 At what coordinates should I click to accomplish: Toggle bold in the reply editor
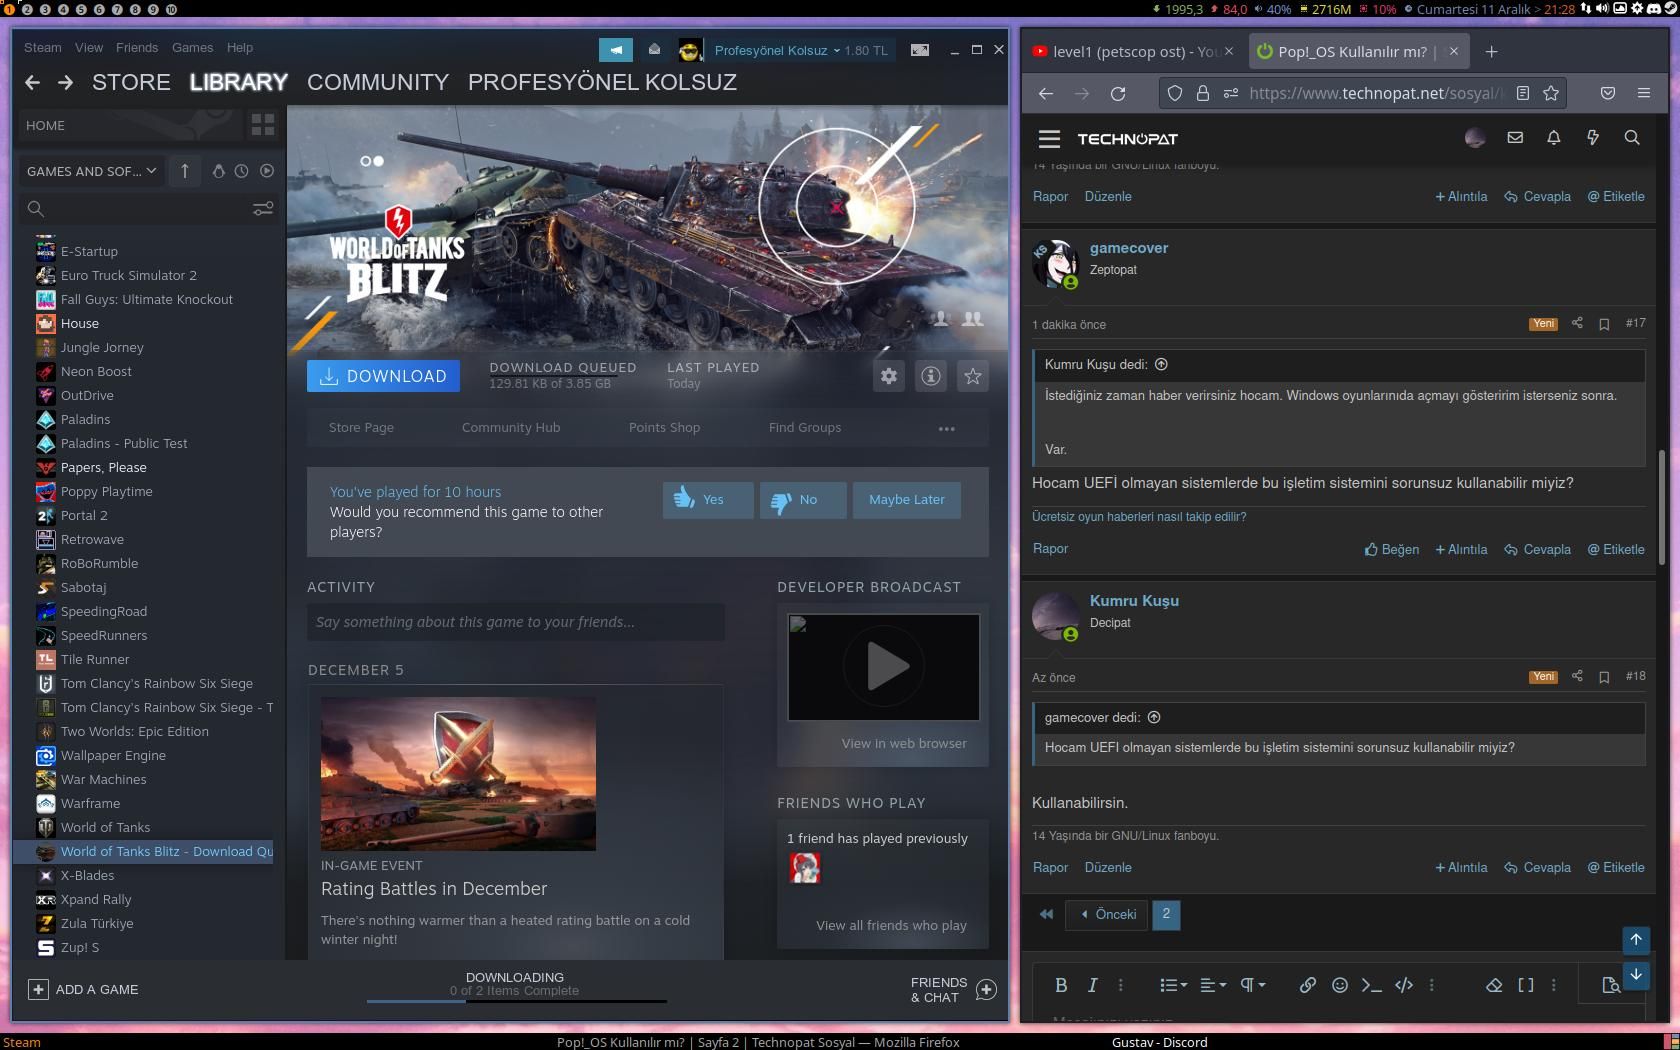click(x=1061, y=985)
